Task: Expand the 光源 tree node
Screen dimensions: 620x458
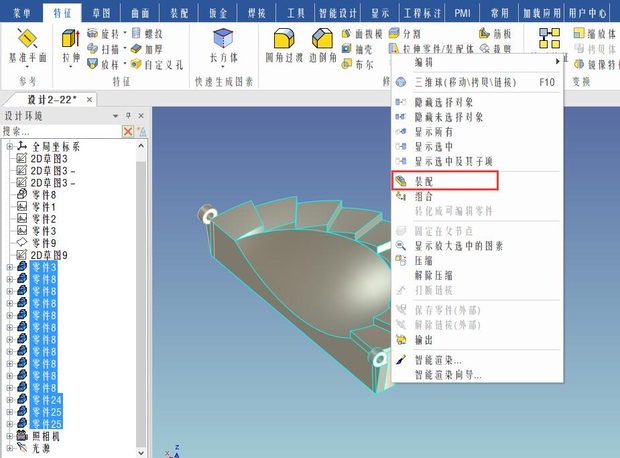Action: (9, 448)
